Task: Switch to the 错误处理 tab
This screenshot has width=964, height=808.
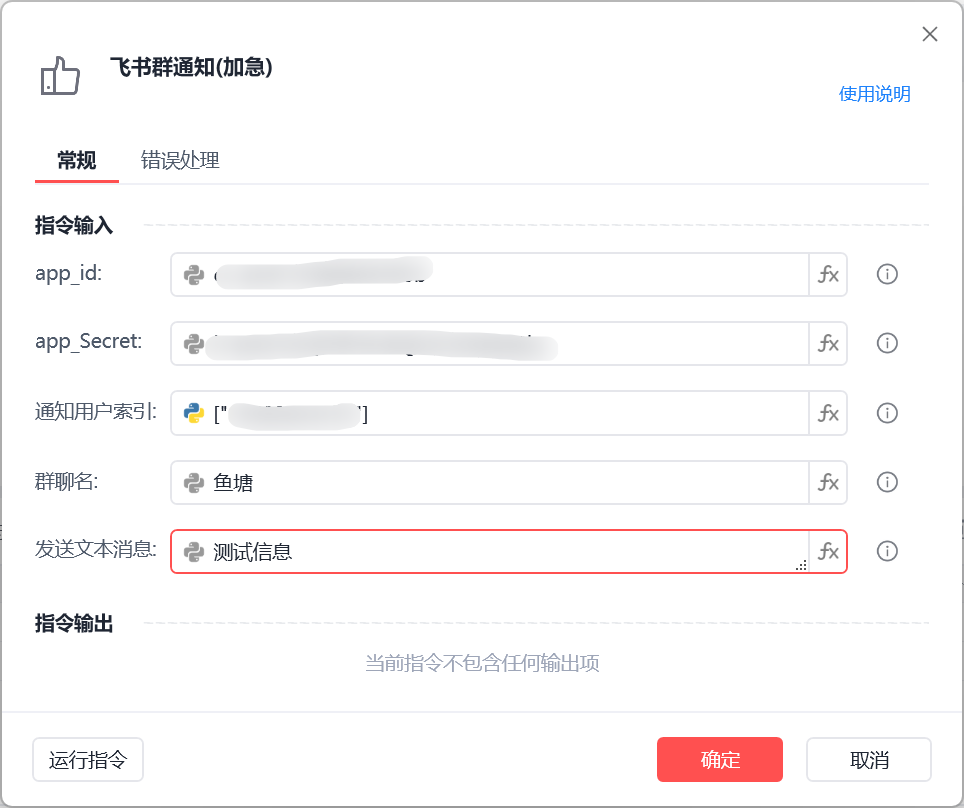Action: point(180,160)
